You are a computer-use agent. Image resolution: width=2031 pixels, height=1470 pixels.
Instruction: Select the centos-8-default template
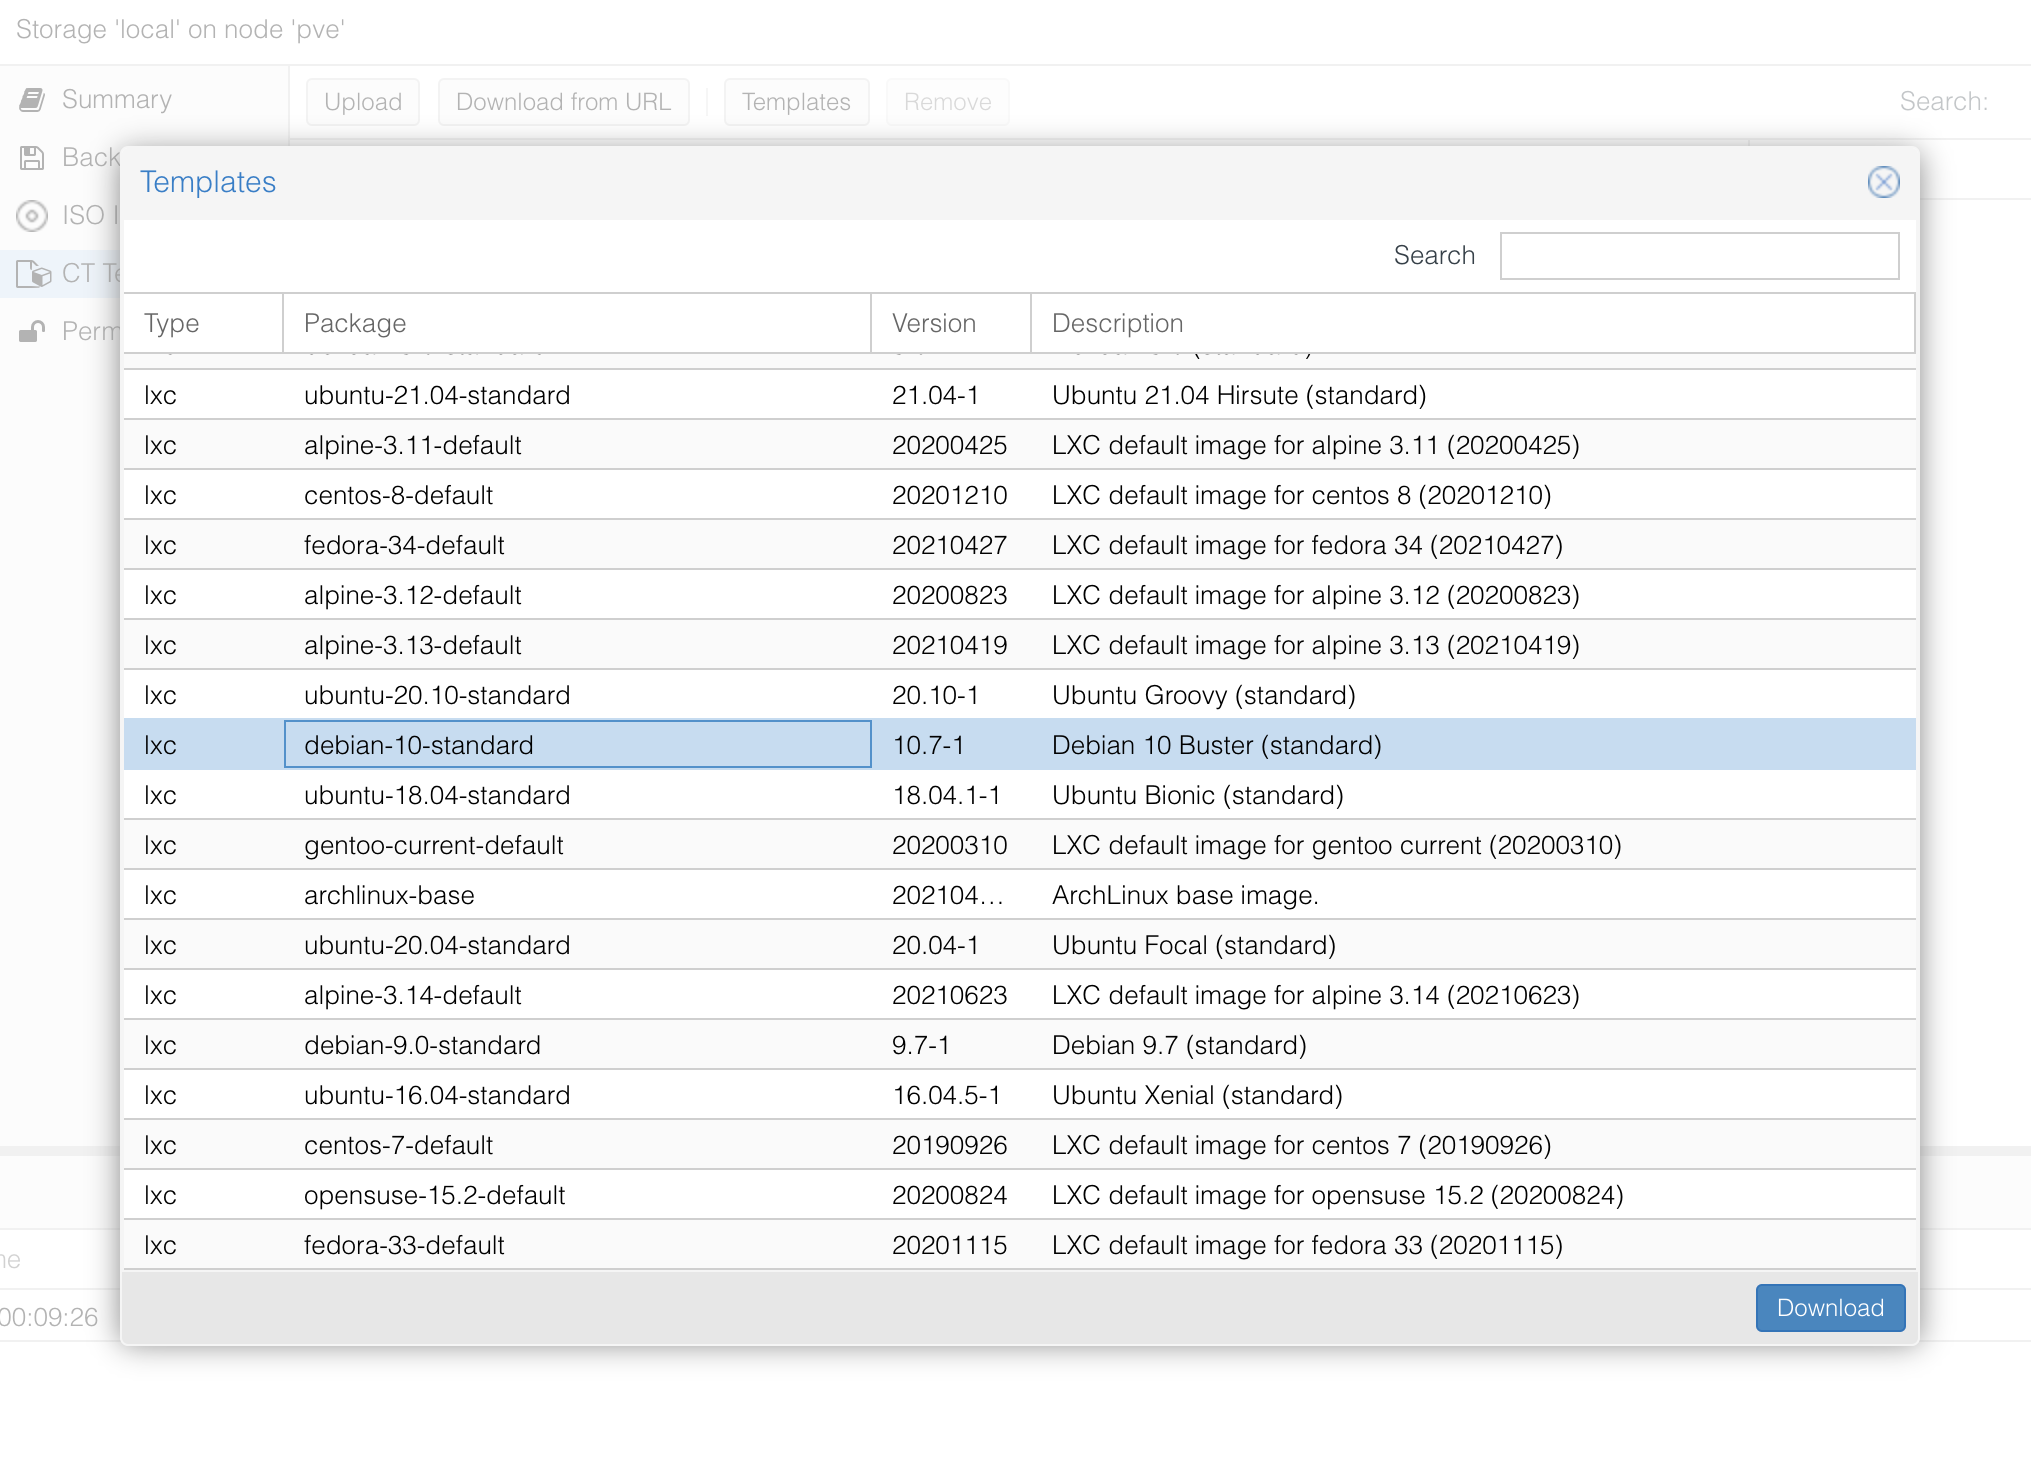pos(1019,495)
